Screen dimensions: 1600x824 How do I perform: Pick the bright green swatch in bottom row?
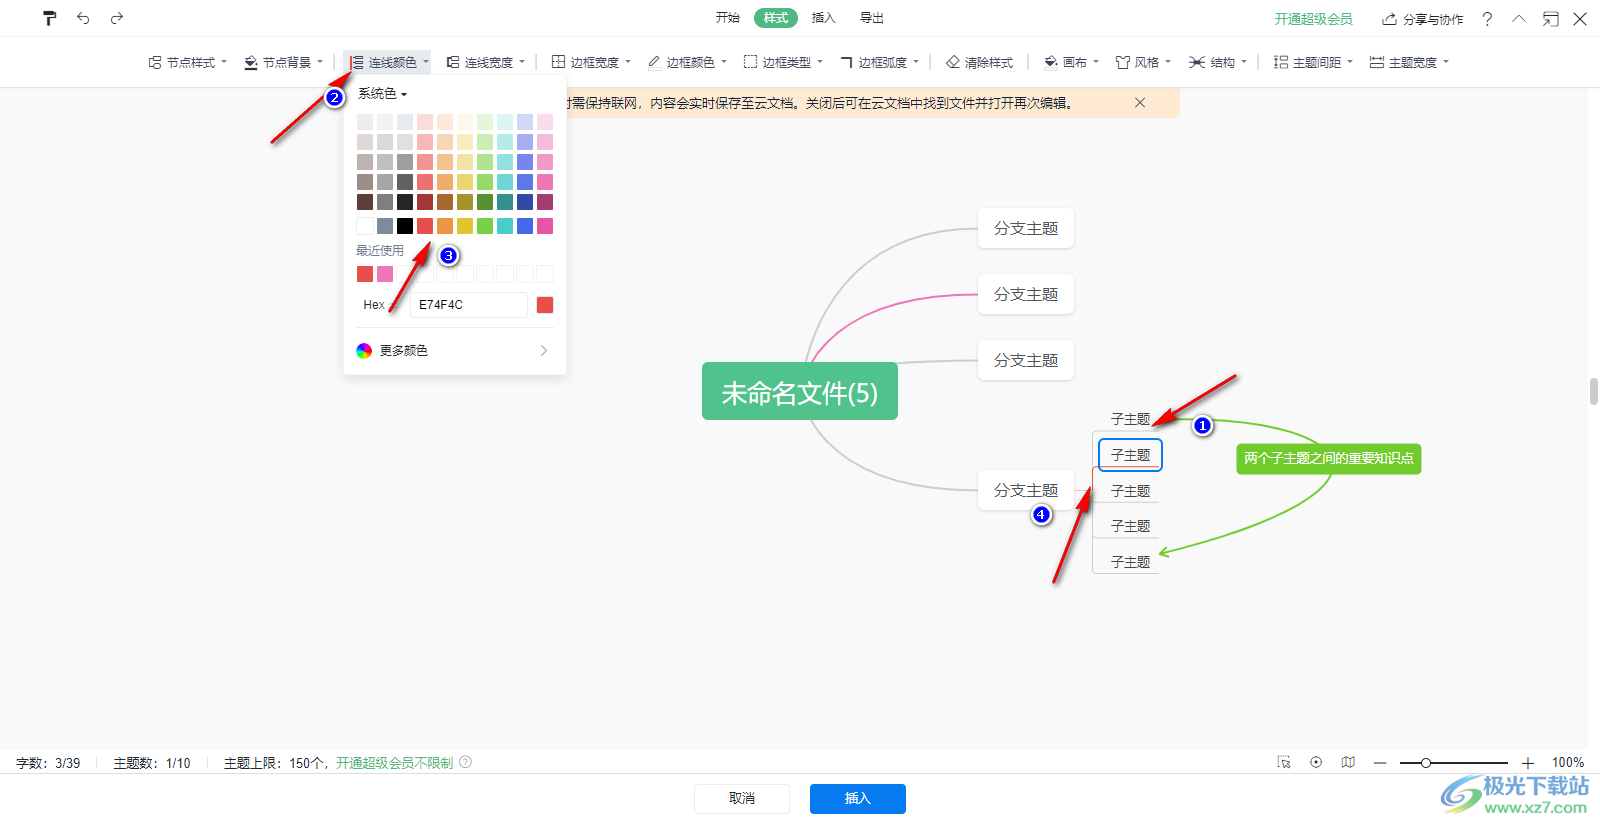coord(485,226)
